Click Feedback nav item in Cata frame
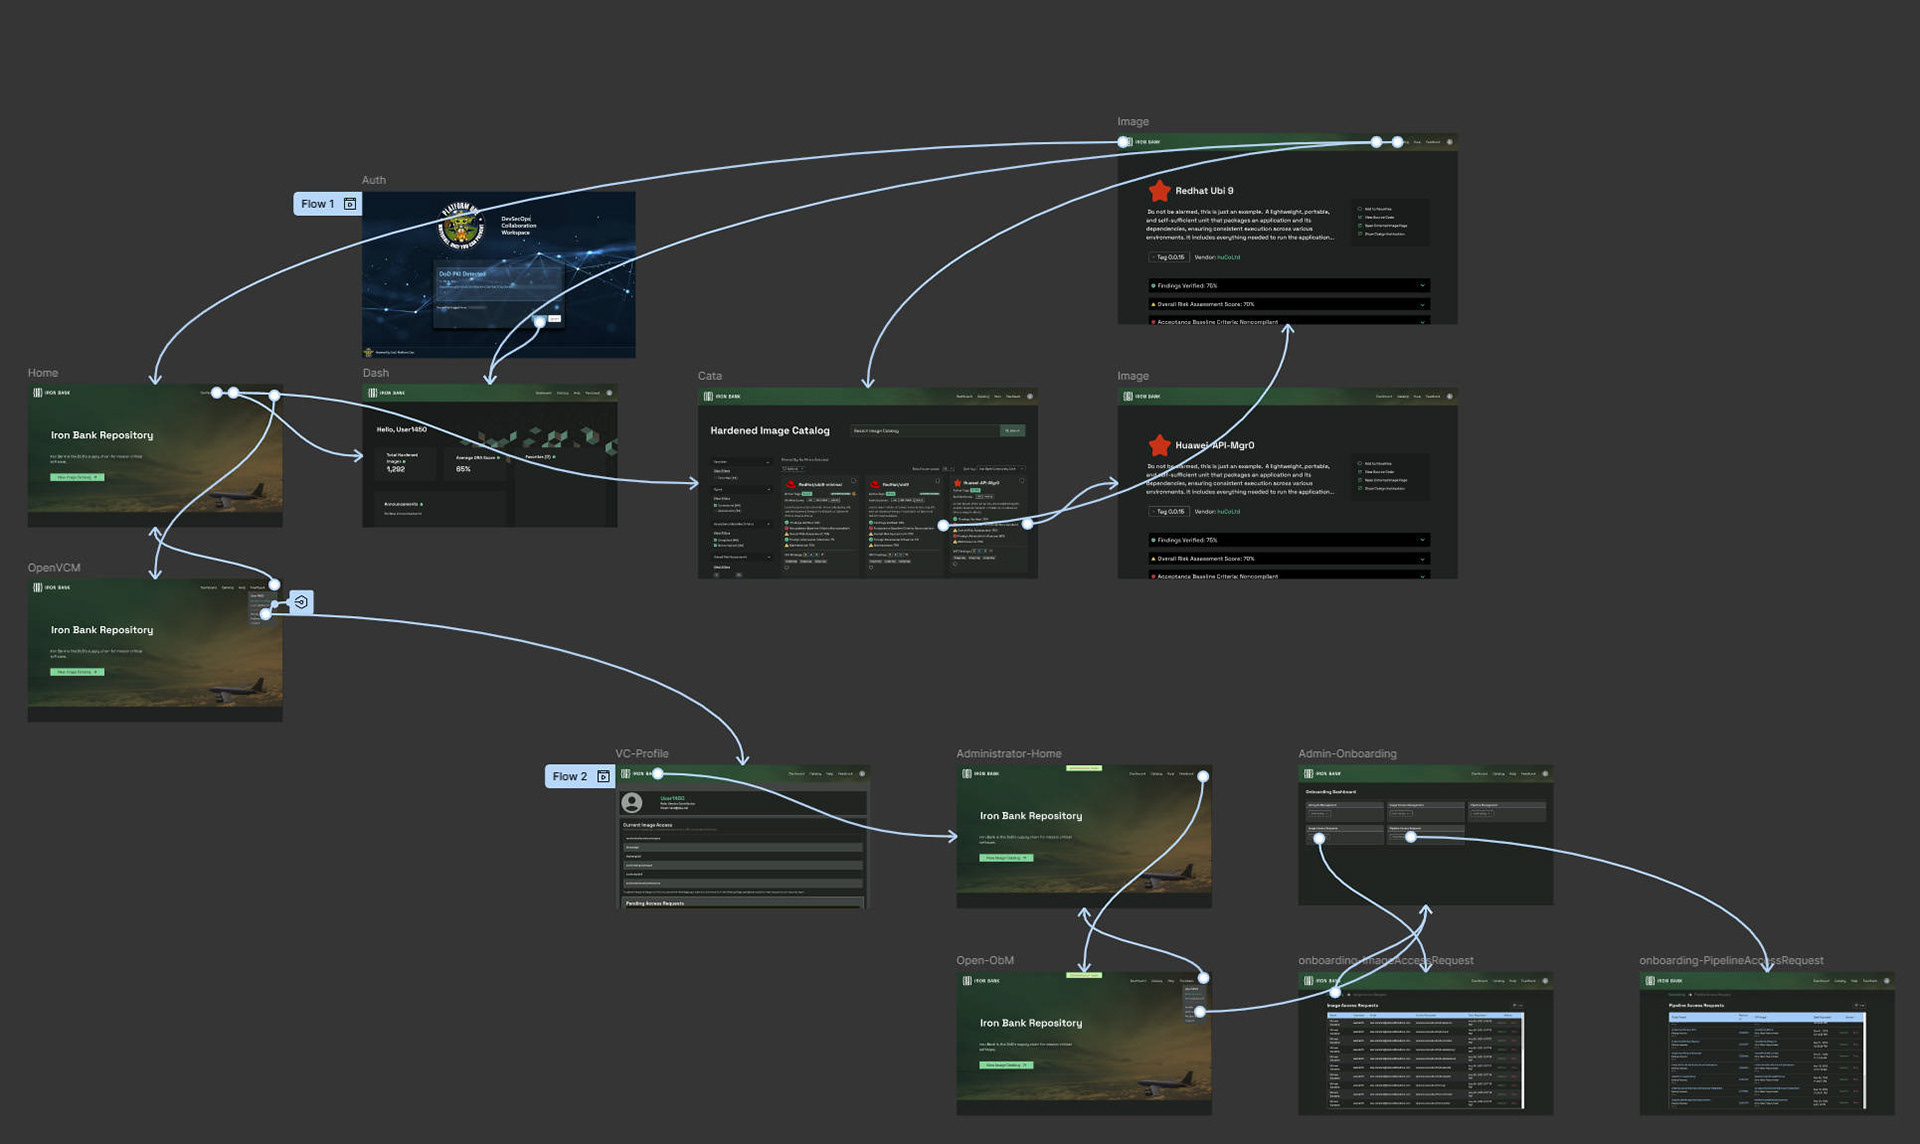1920x1144 pixels. click(1013, 397)
